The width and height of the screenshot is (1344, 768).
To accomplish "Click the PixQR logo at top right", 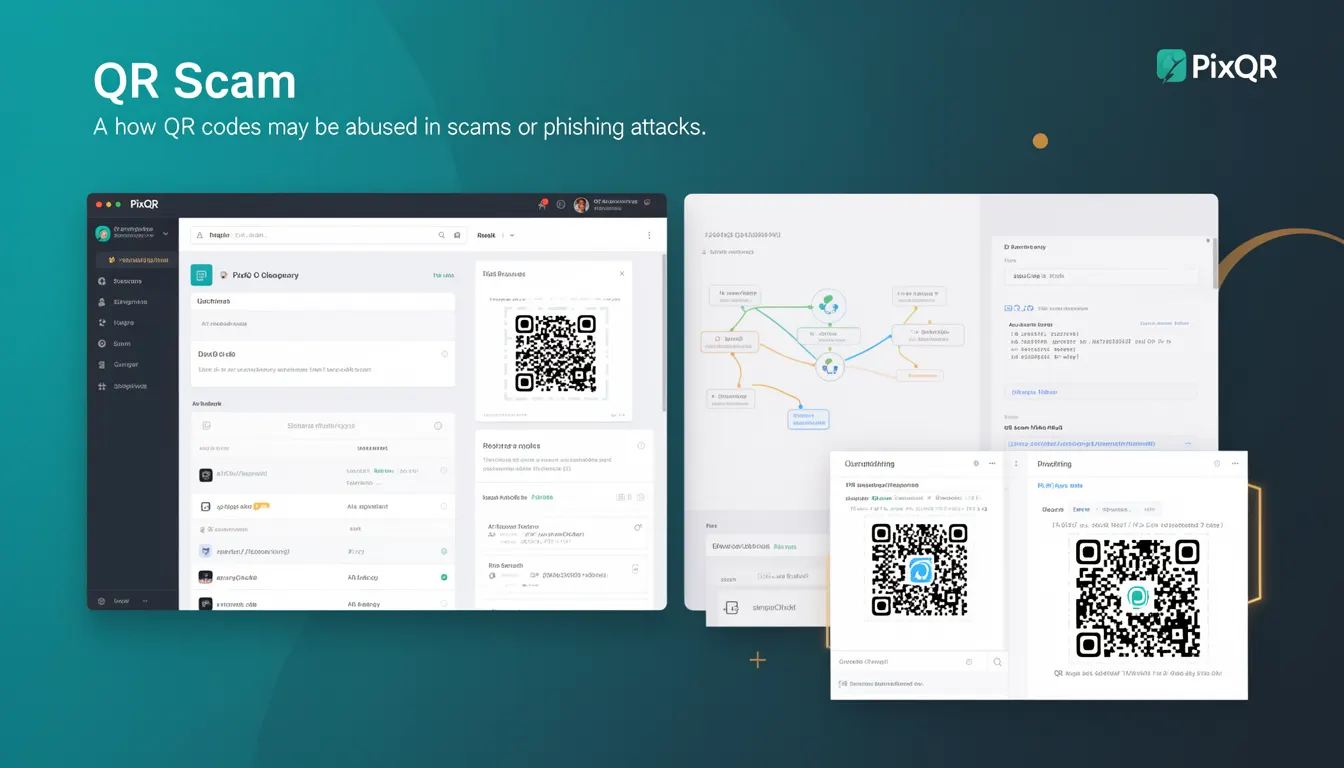I will click(1217, 66).
